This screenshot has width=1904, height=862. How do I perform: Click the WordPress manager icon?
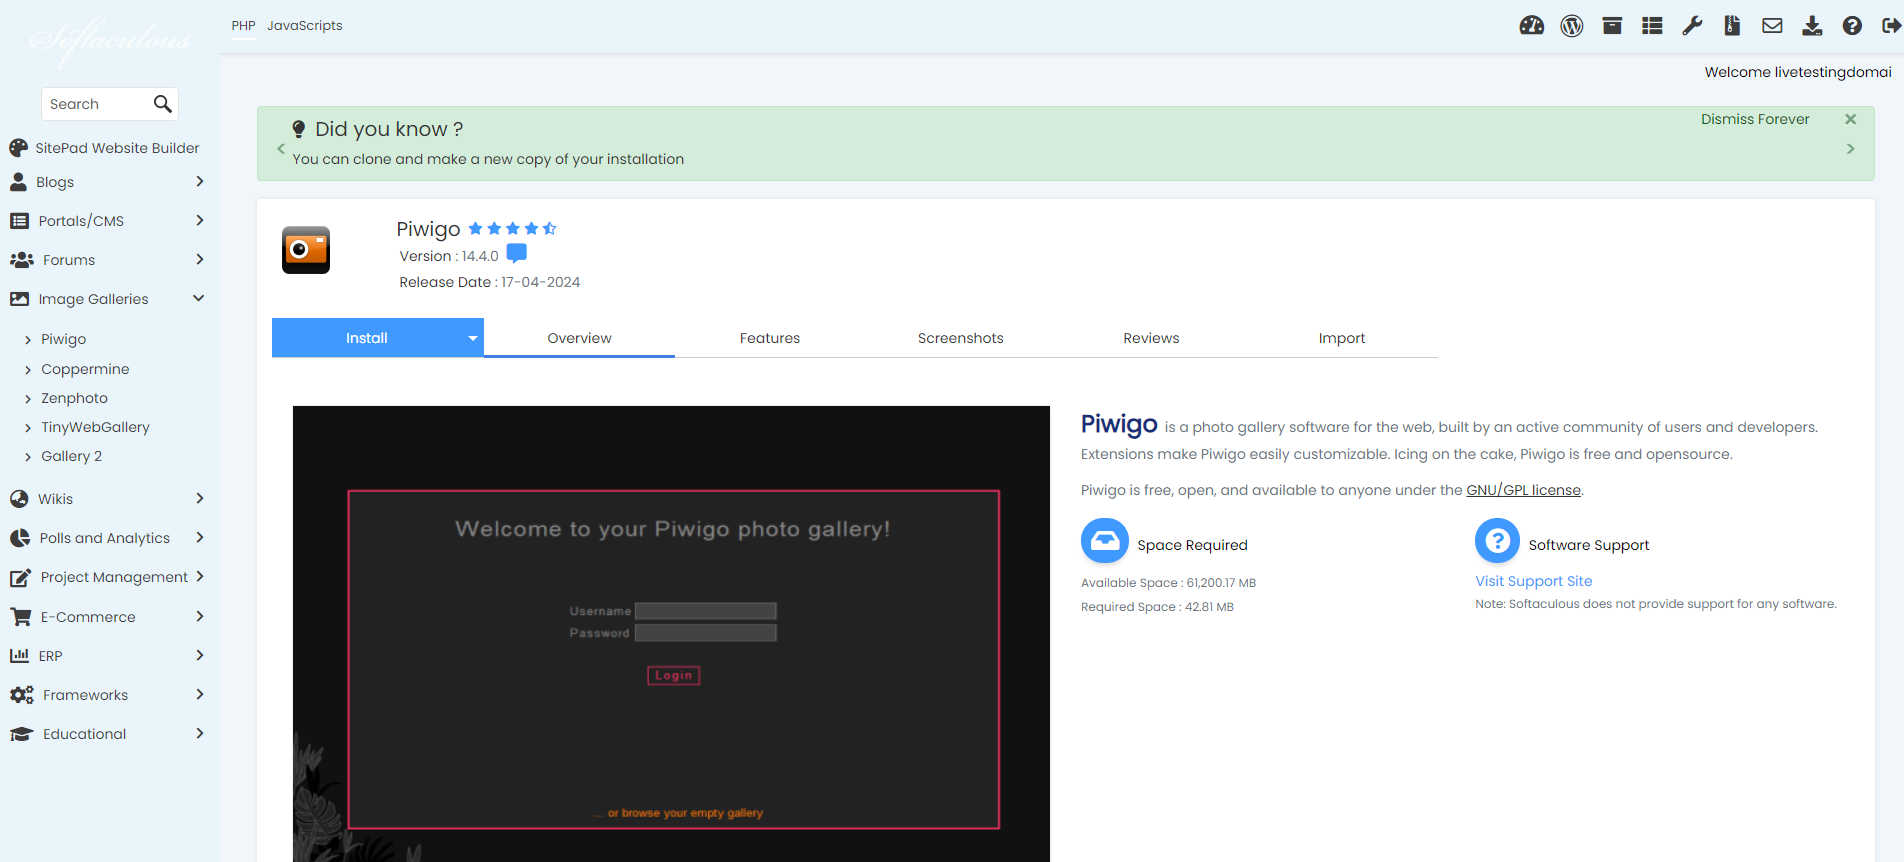tap(1572, 26)
